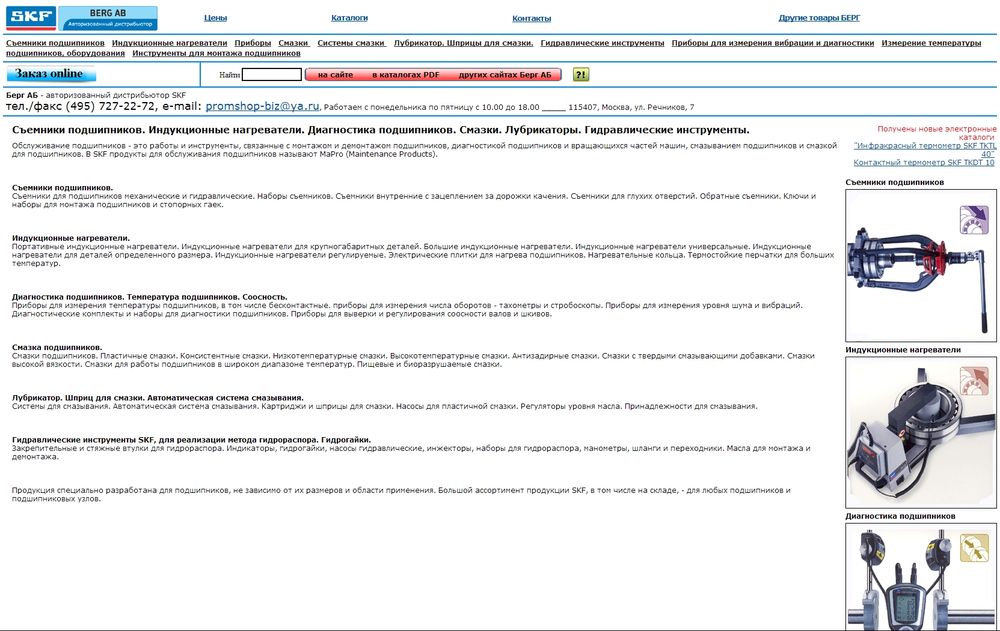Image resolution: width=1000 pixels, height=631 pixels.
Task: Click the bearing diagnostics product image
Action: [x=920, y=577]
